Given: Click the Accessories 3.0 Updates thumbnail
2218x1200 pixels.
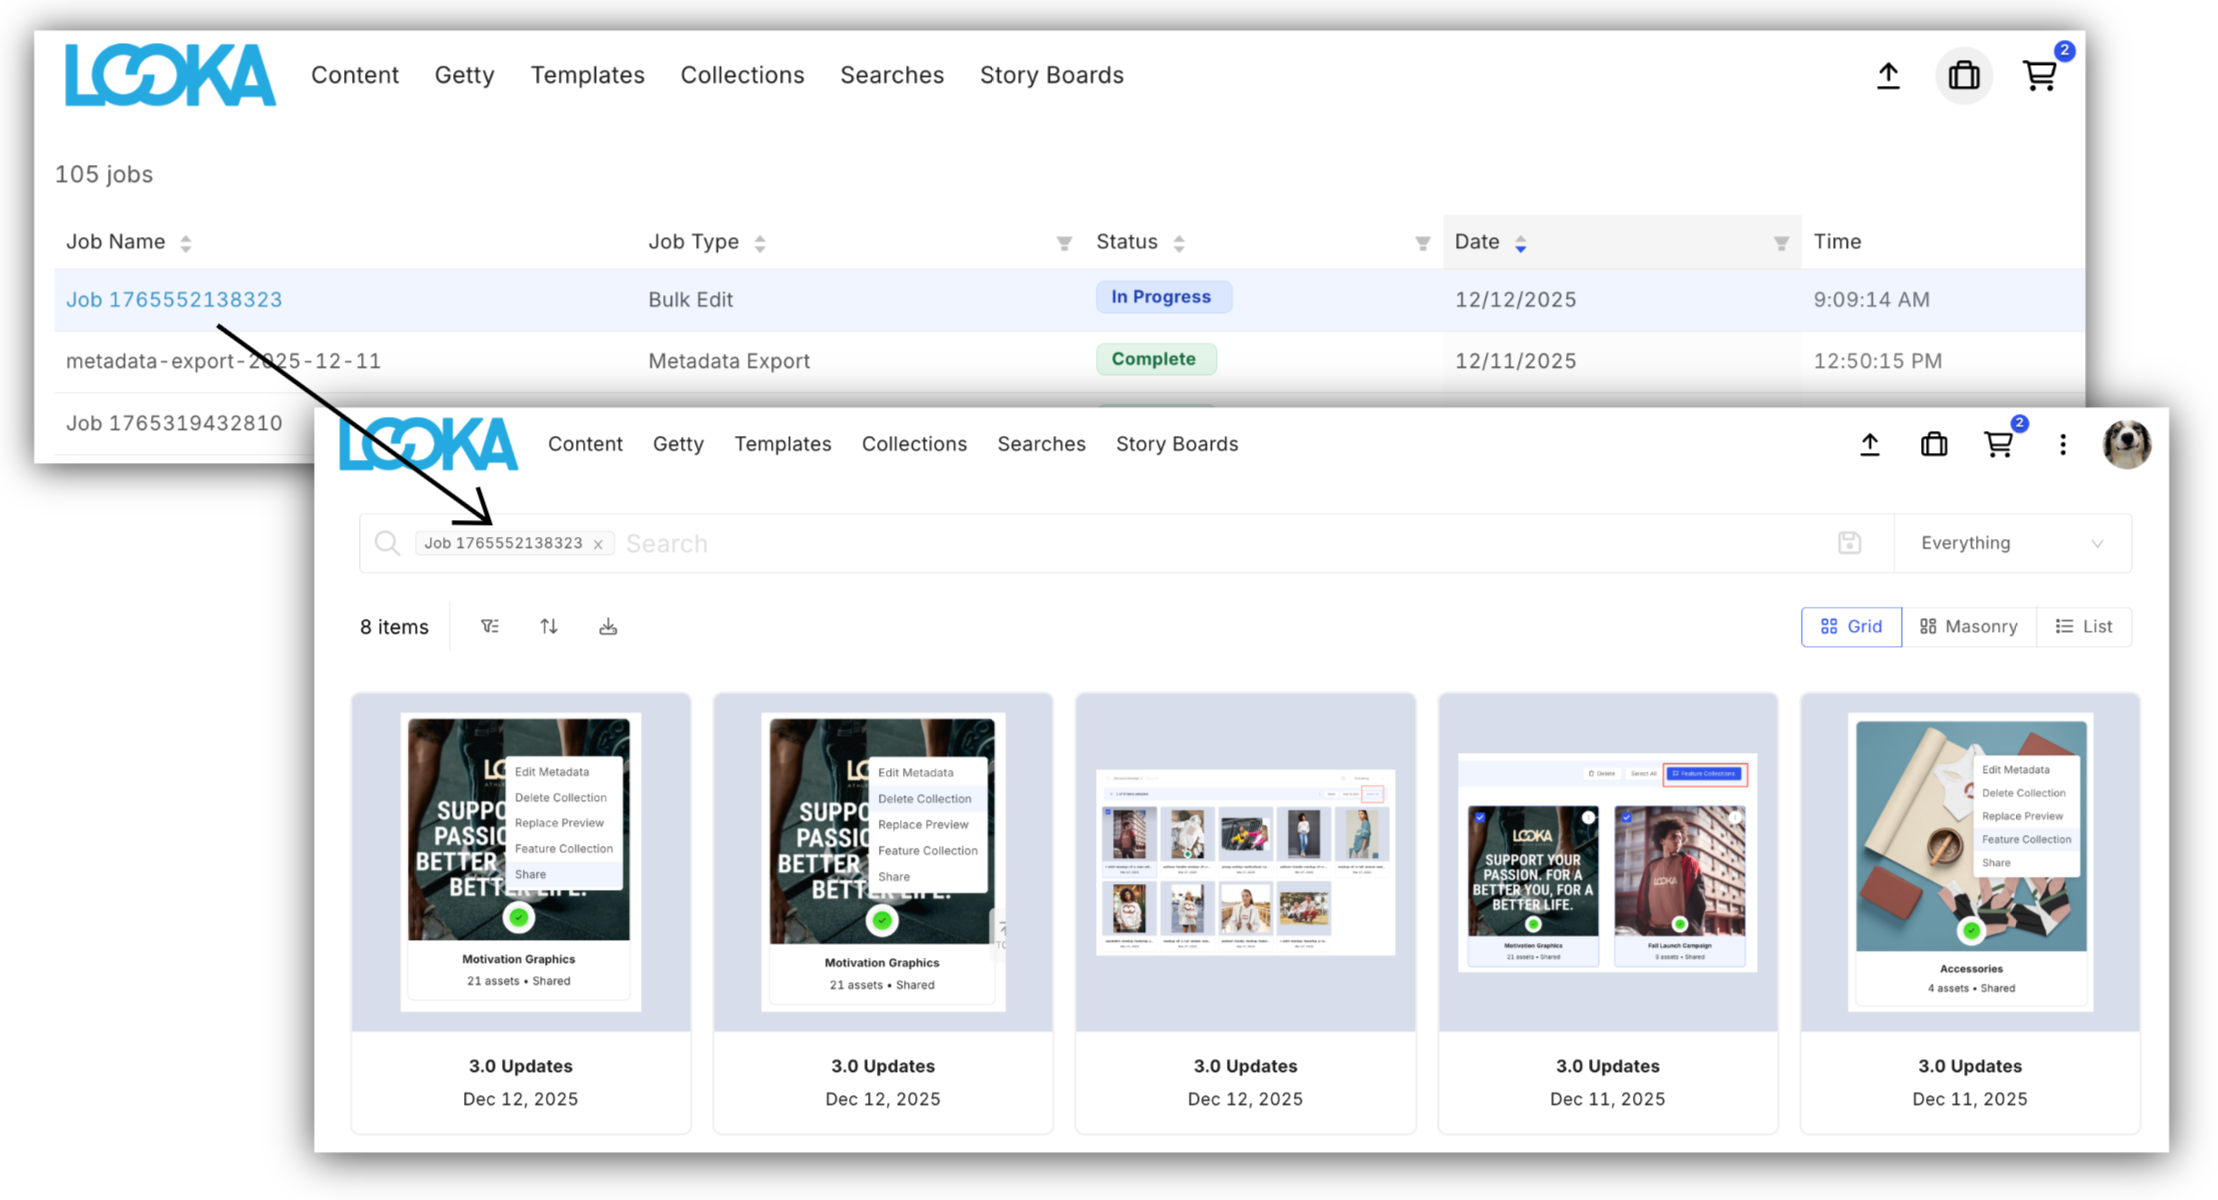Looking at the screenshot, I should click(x=1969, y=860).
